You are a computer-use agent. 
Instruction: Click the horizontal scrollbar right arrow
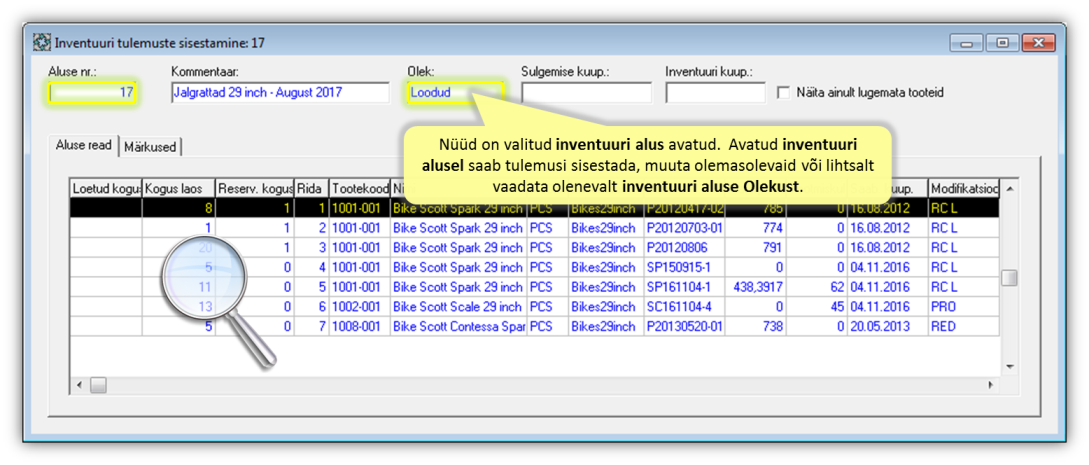(991, 384)
